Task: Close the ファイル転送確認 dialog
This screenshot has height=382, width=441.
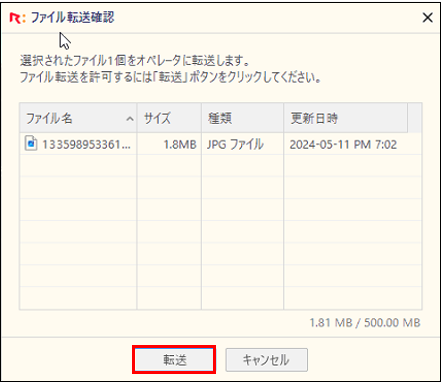Action: 427,17
